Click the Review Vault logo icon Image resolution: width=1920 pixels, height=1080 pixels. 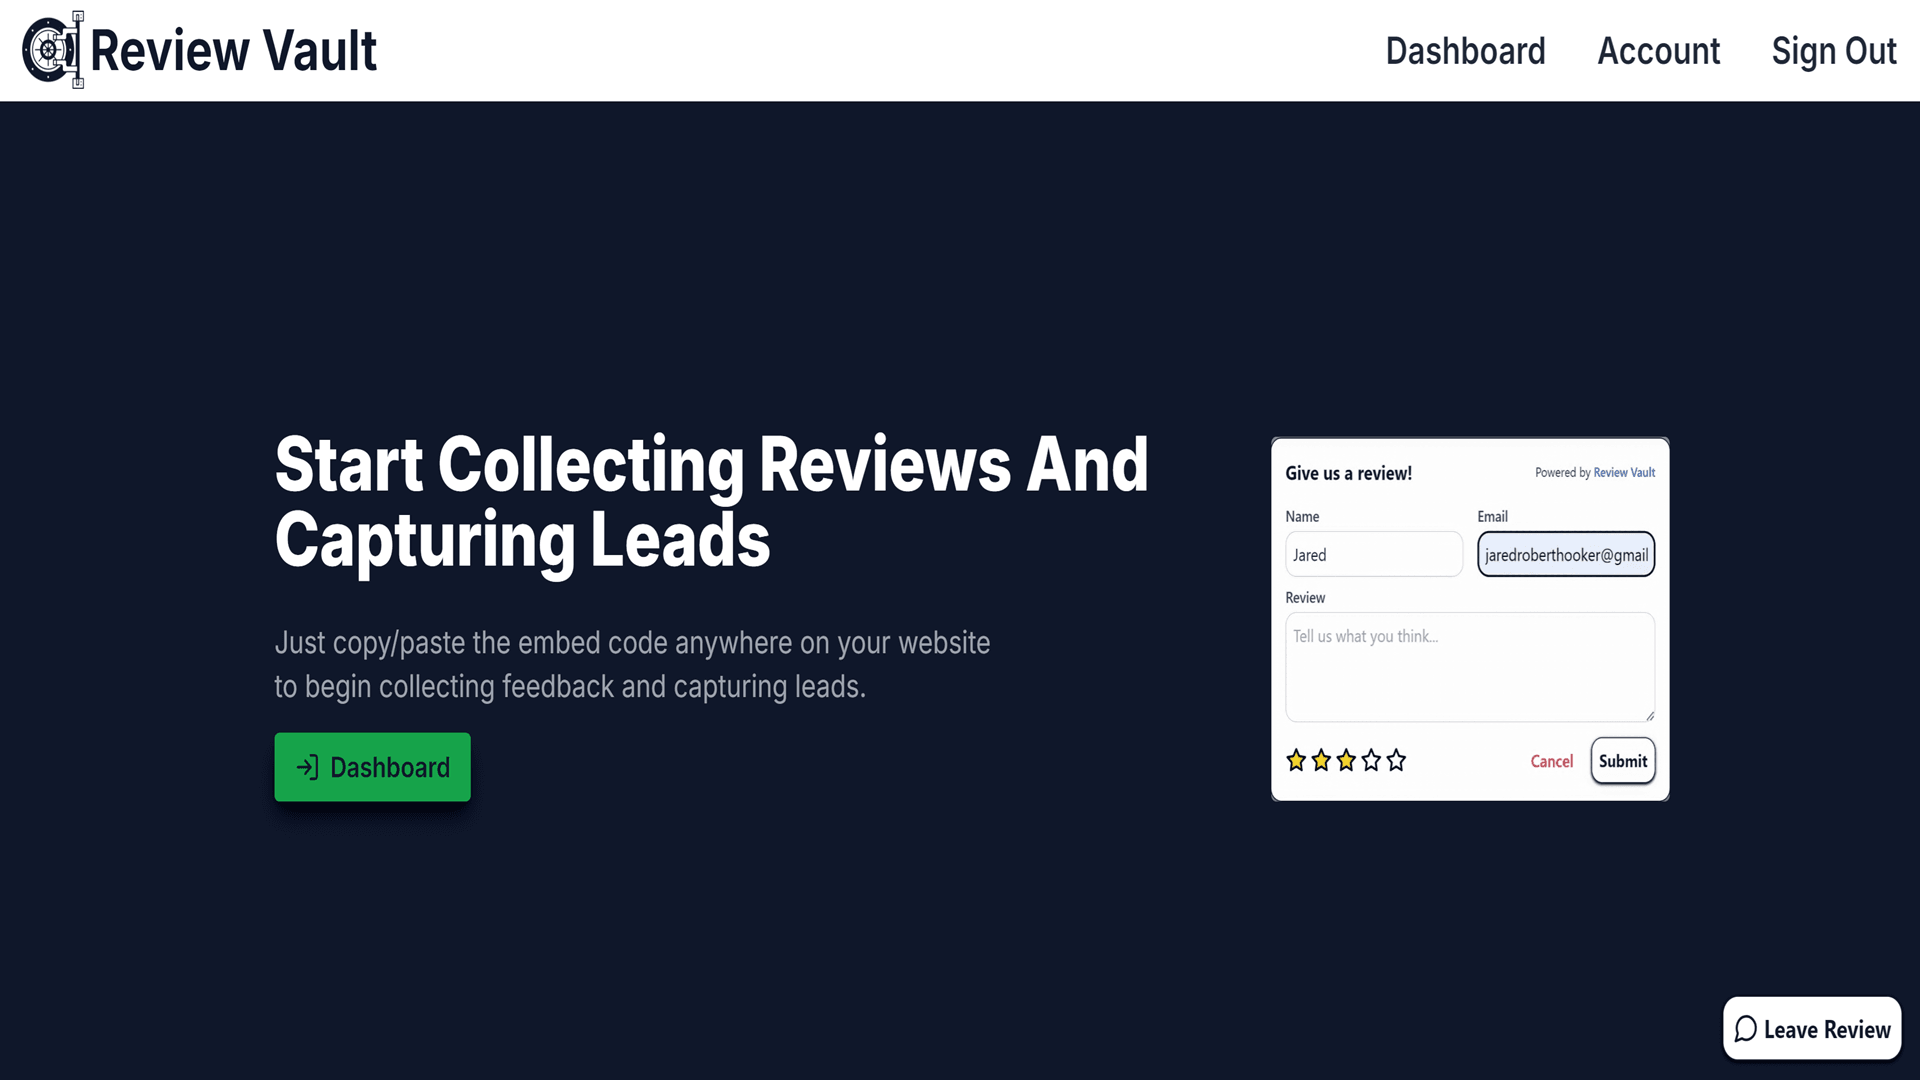coord(51,49)
